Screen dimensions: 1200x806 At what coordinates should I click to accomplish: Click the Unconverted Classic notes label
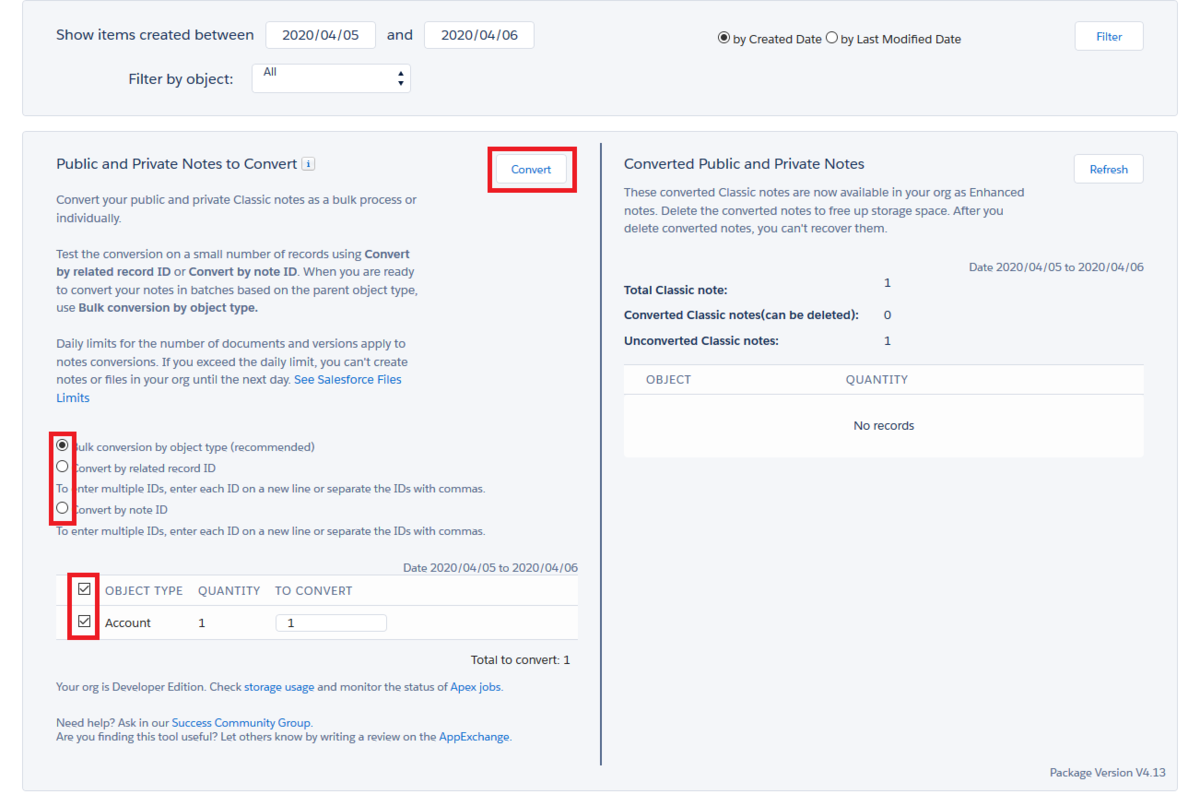(x=701, y=341)
